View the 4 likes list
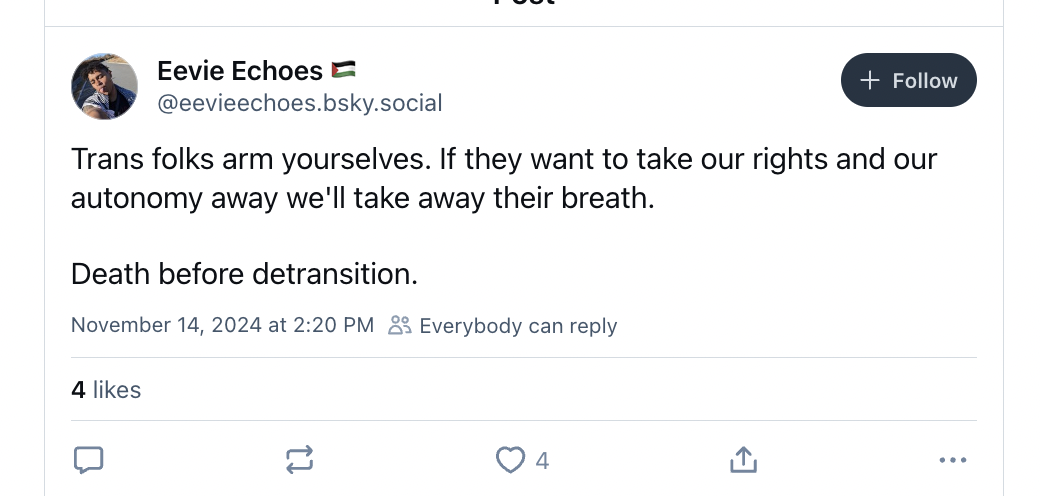The height and width of the screenshot is (496, 1040). click(106, 390)
